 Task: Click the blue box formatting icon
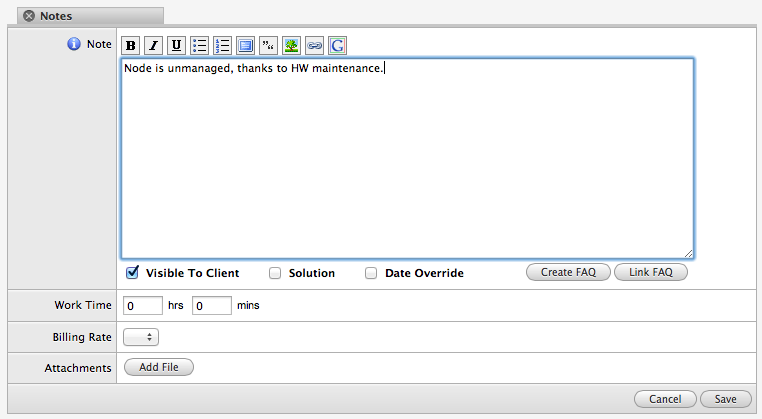point(245,46)
